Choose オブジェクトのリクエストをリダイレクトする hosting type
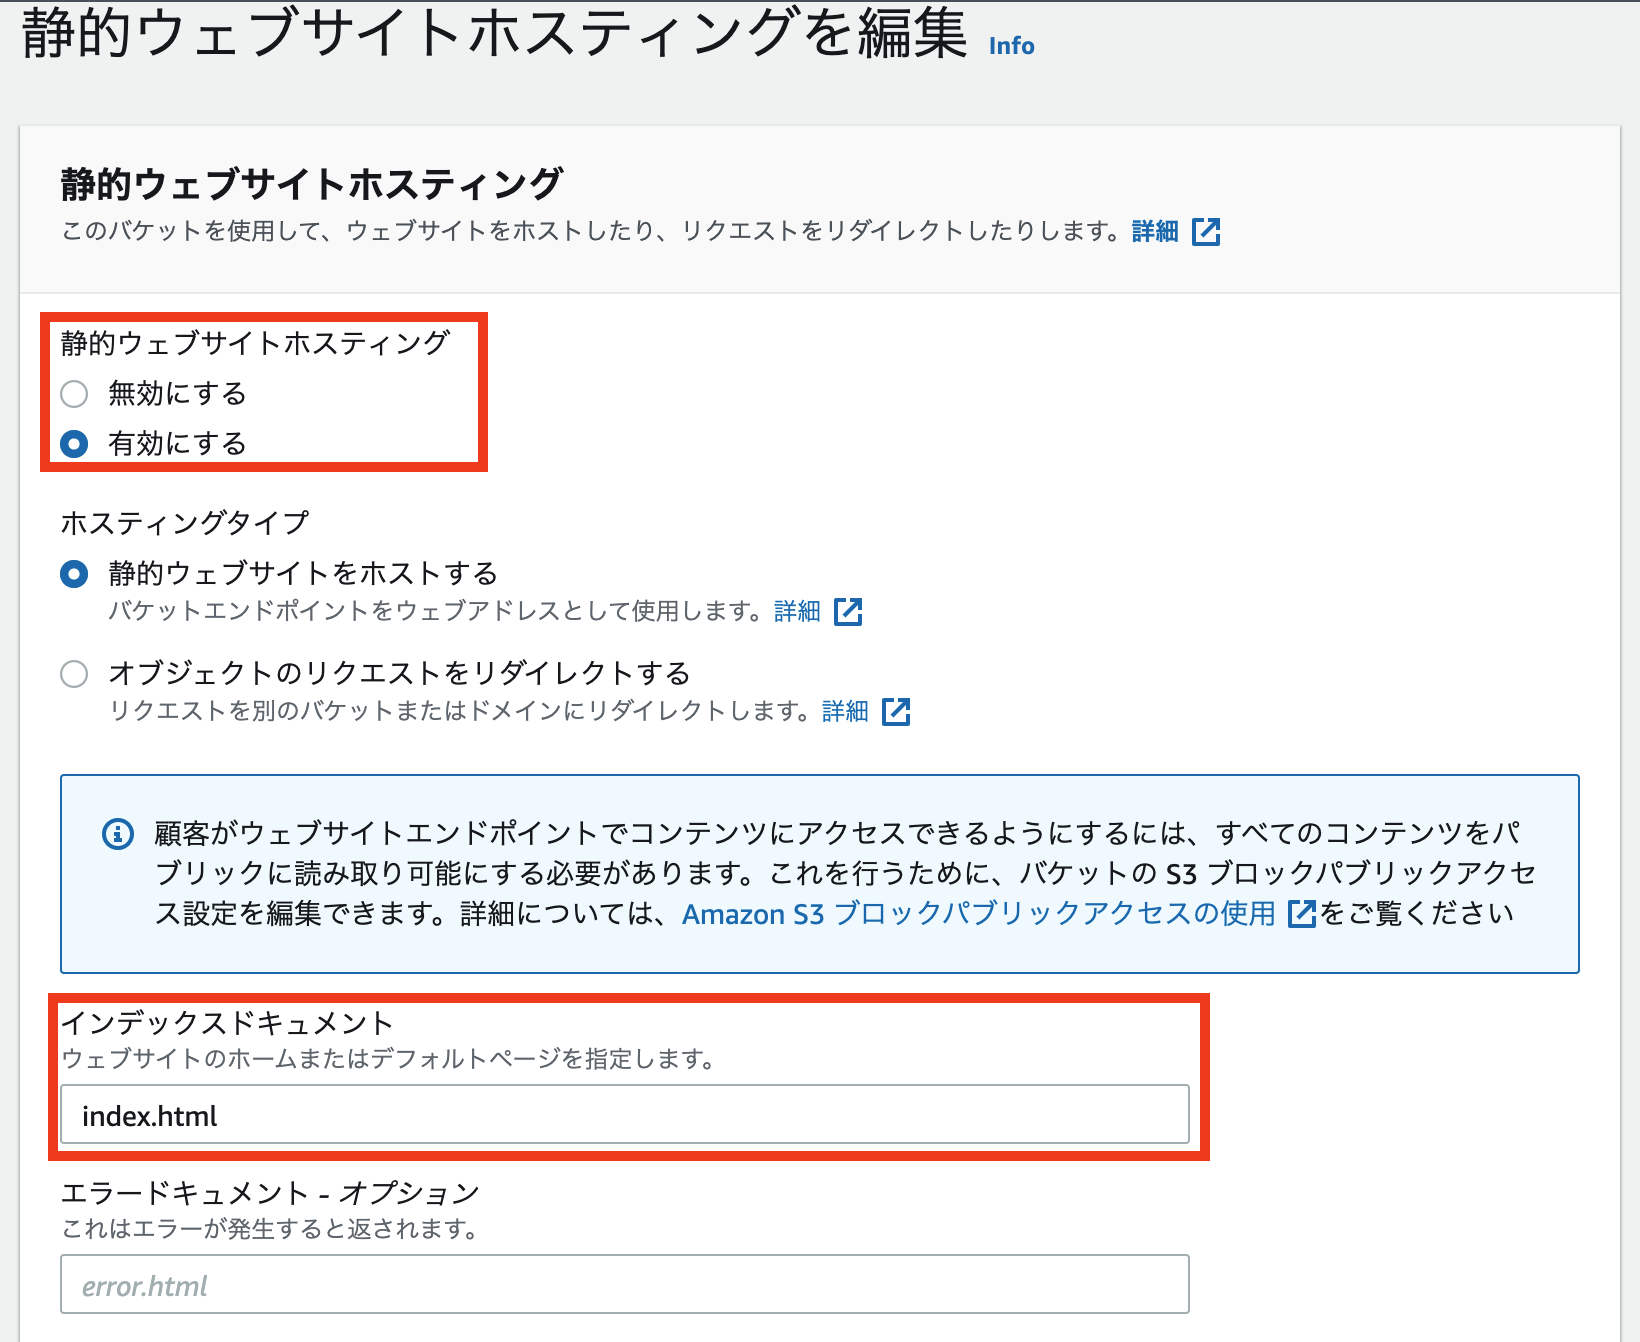The height and width of the screenshot is (1342, 1640). (73, 674)
